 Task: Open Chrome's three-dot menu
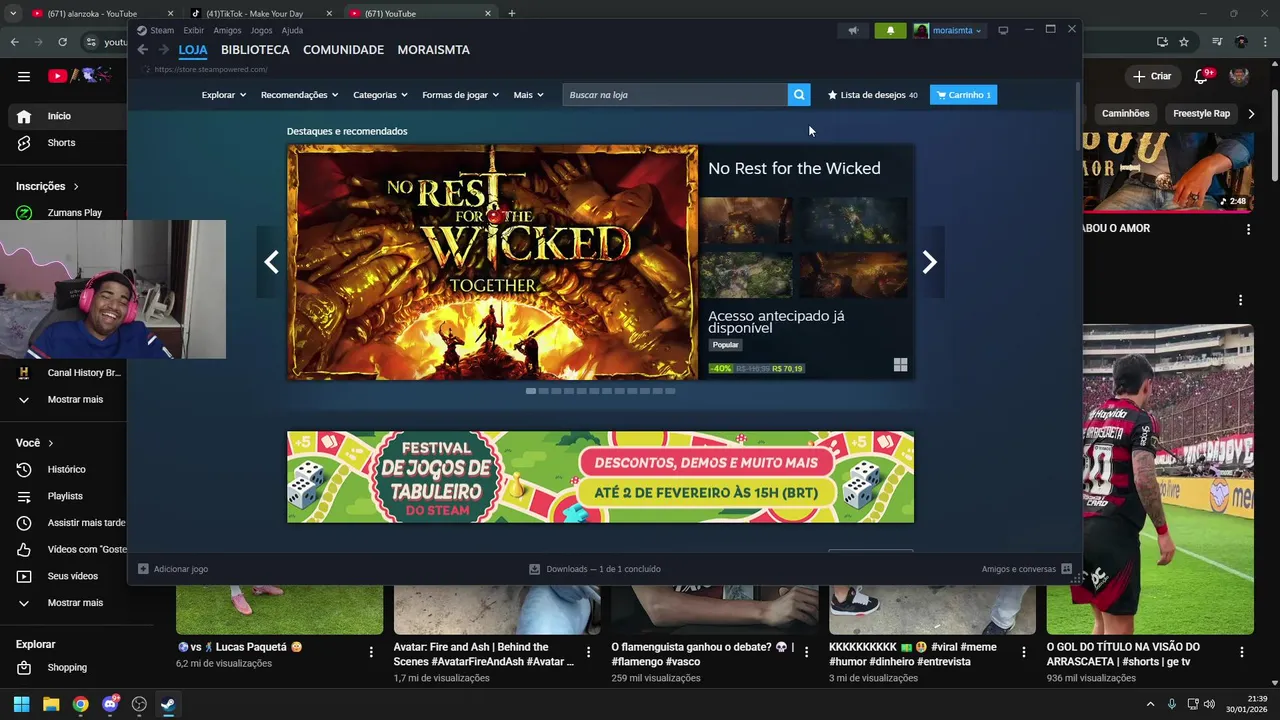click(x=1265, y=42)
